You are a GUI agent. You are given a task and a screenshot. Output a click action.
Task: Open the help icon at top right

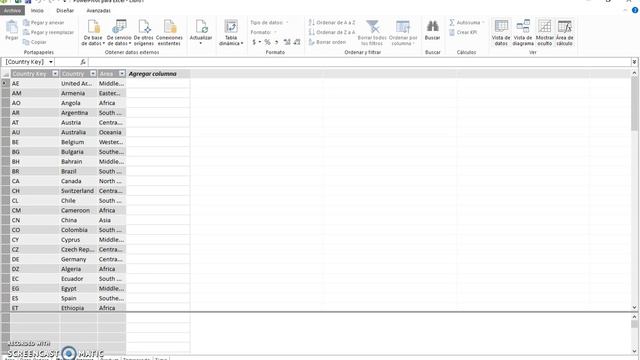pos(635,10)
